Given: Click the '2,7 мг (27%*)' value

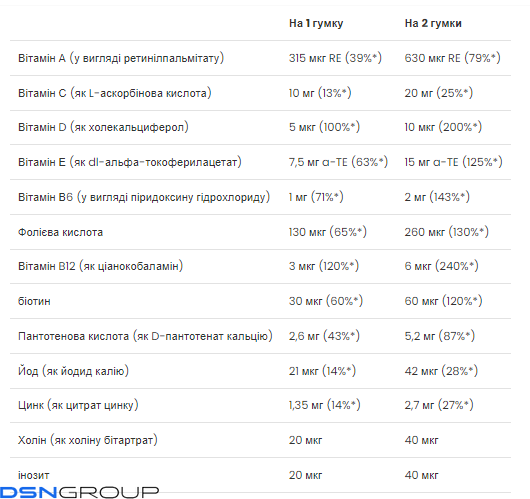Looking at the screenshot, I should [439, 405].
